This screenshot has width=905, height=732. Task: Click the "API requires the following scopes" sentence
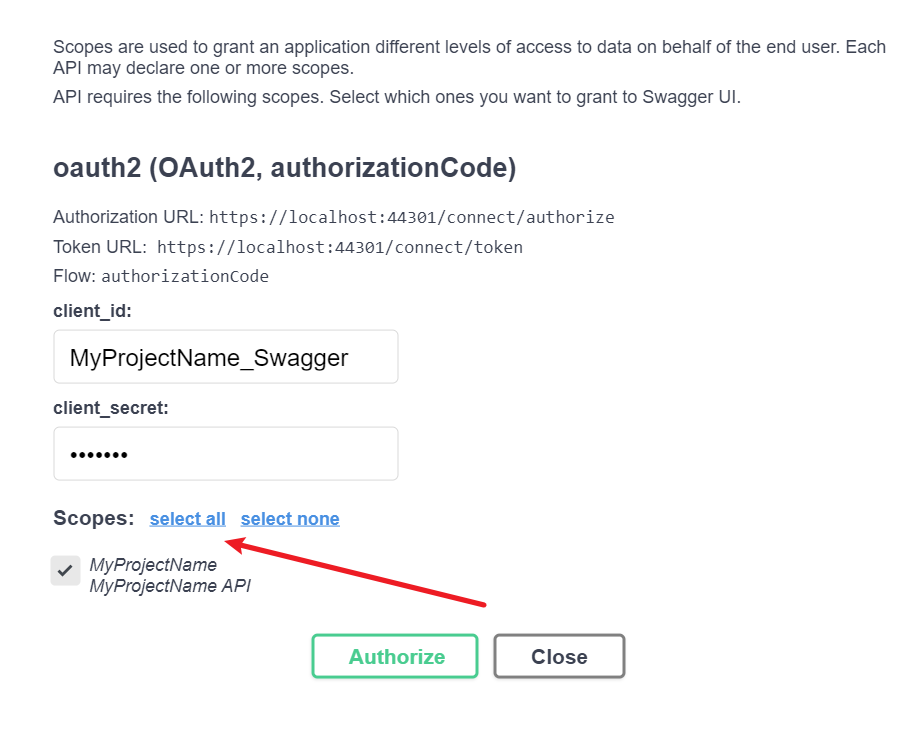(x=396, y=98)
